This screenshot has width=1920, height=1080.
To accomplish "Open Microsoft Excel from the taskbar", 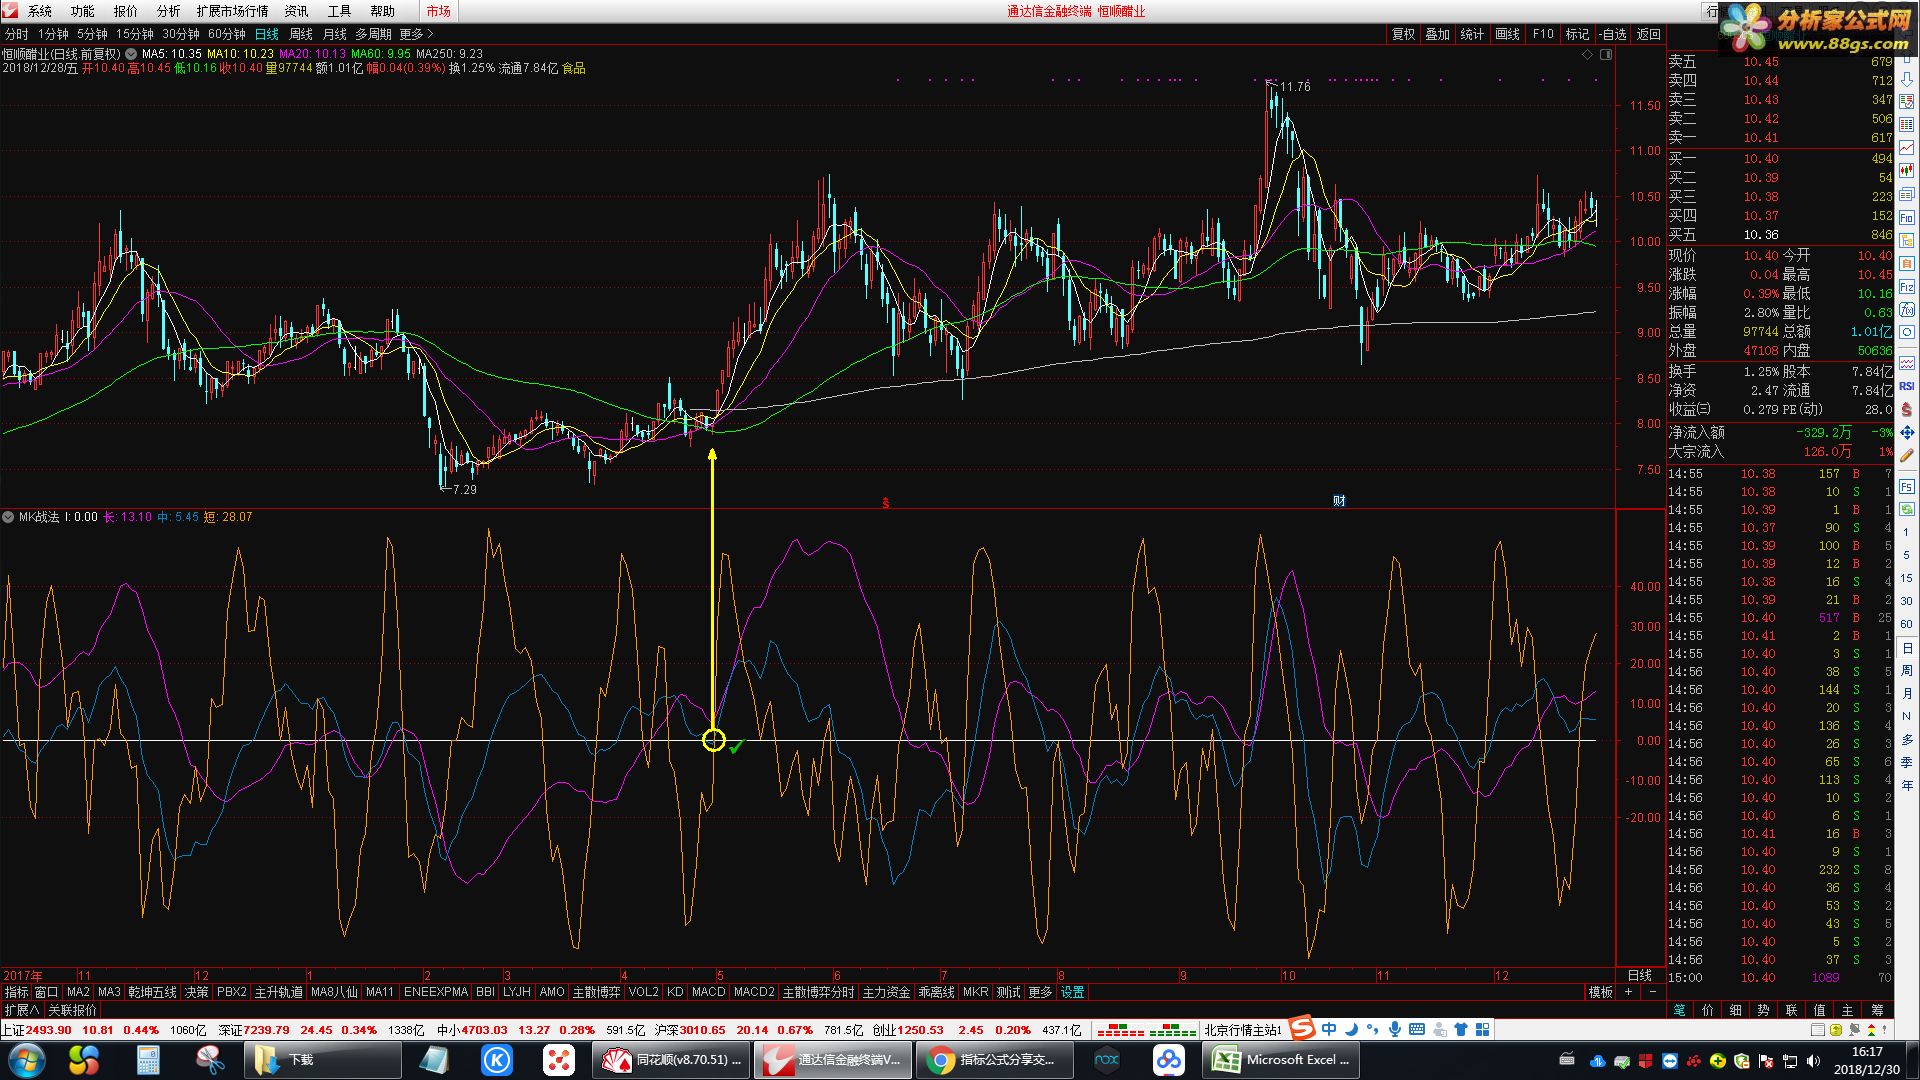I will [x=1280, y=1060].
